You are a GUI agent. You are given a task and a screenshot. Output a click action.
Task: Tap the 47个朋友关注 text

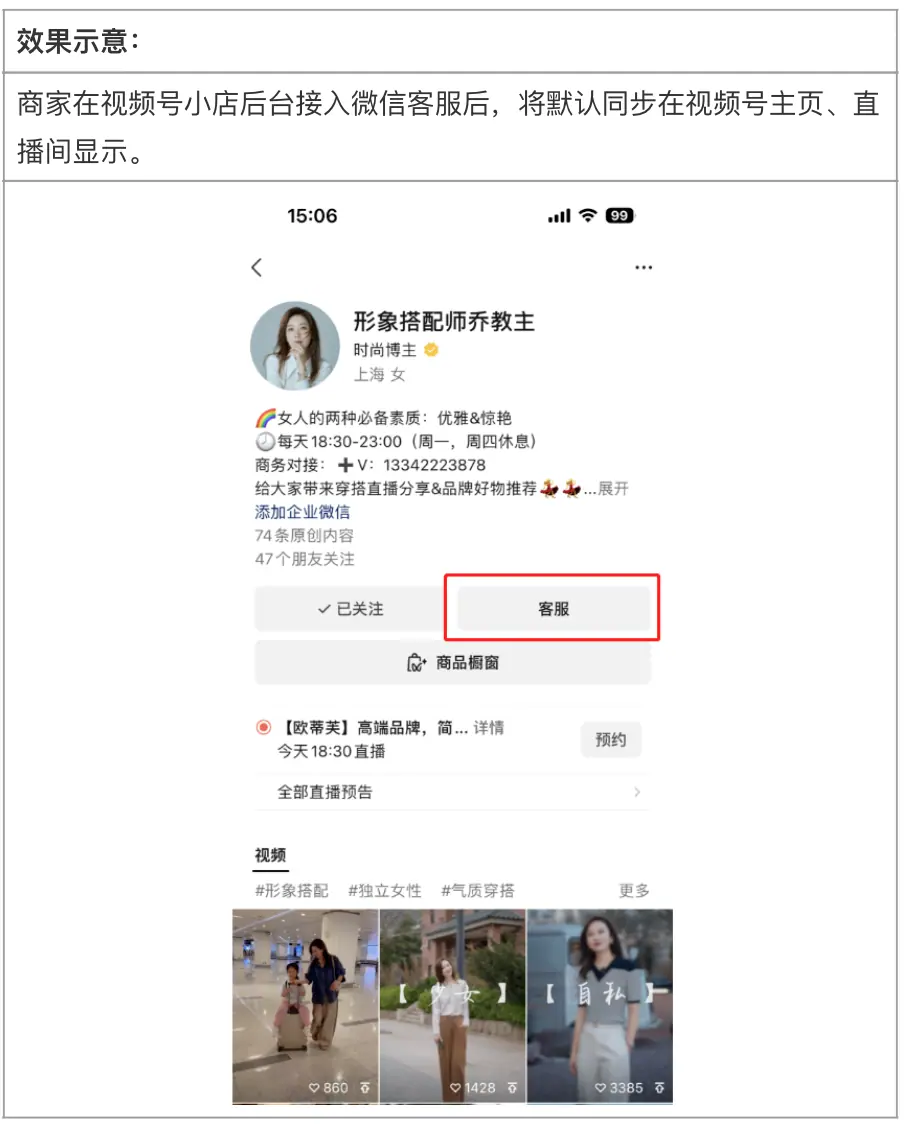point(304,559)
